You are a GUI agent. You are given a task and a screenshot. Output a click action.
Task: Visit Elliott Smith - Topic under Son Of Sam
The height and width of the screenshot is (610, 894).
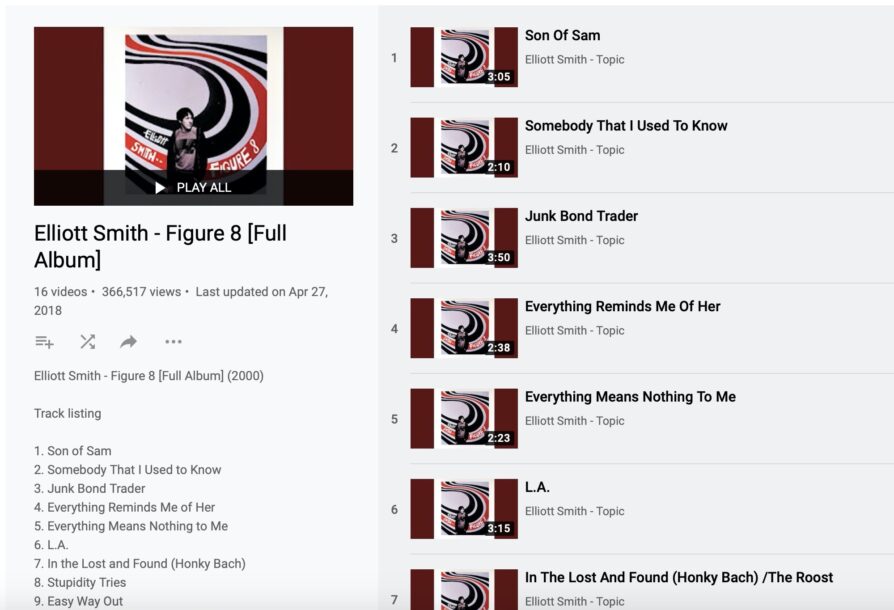574,59
